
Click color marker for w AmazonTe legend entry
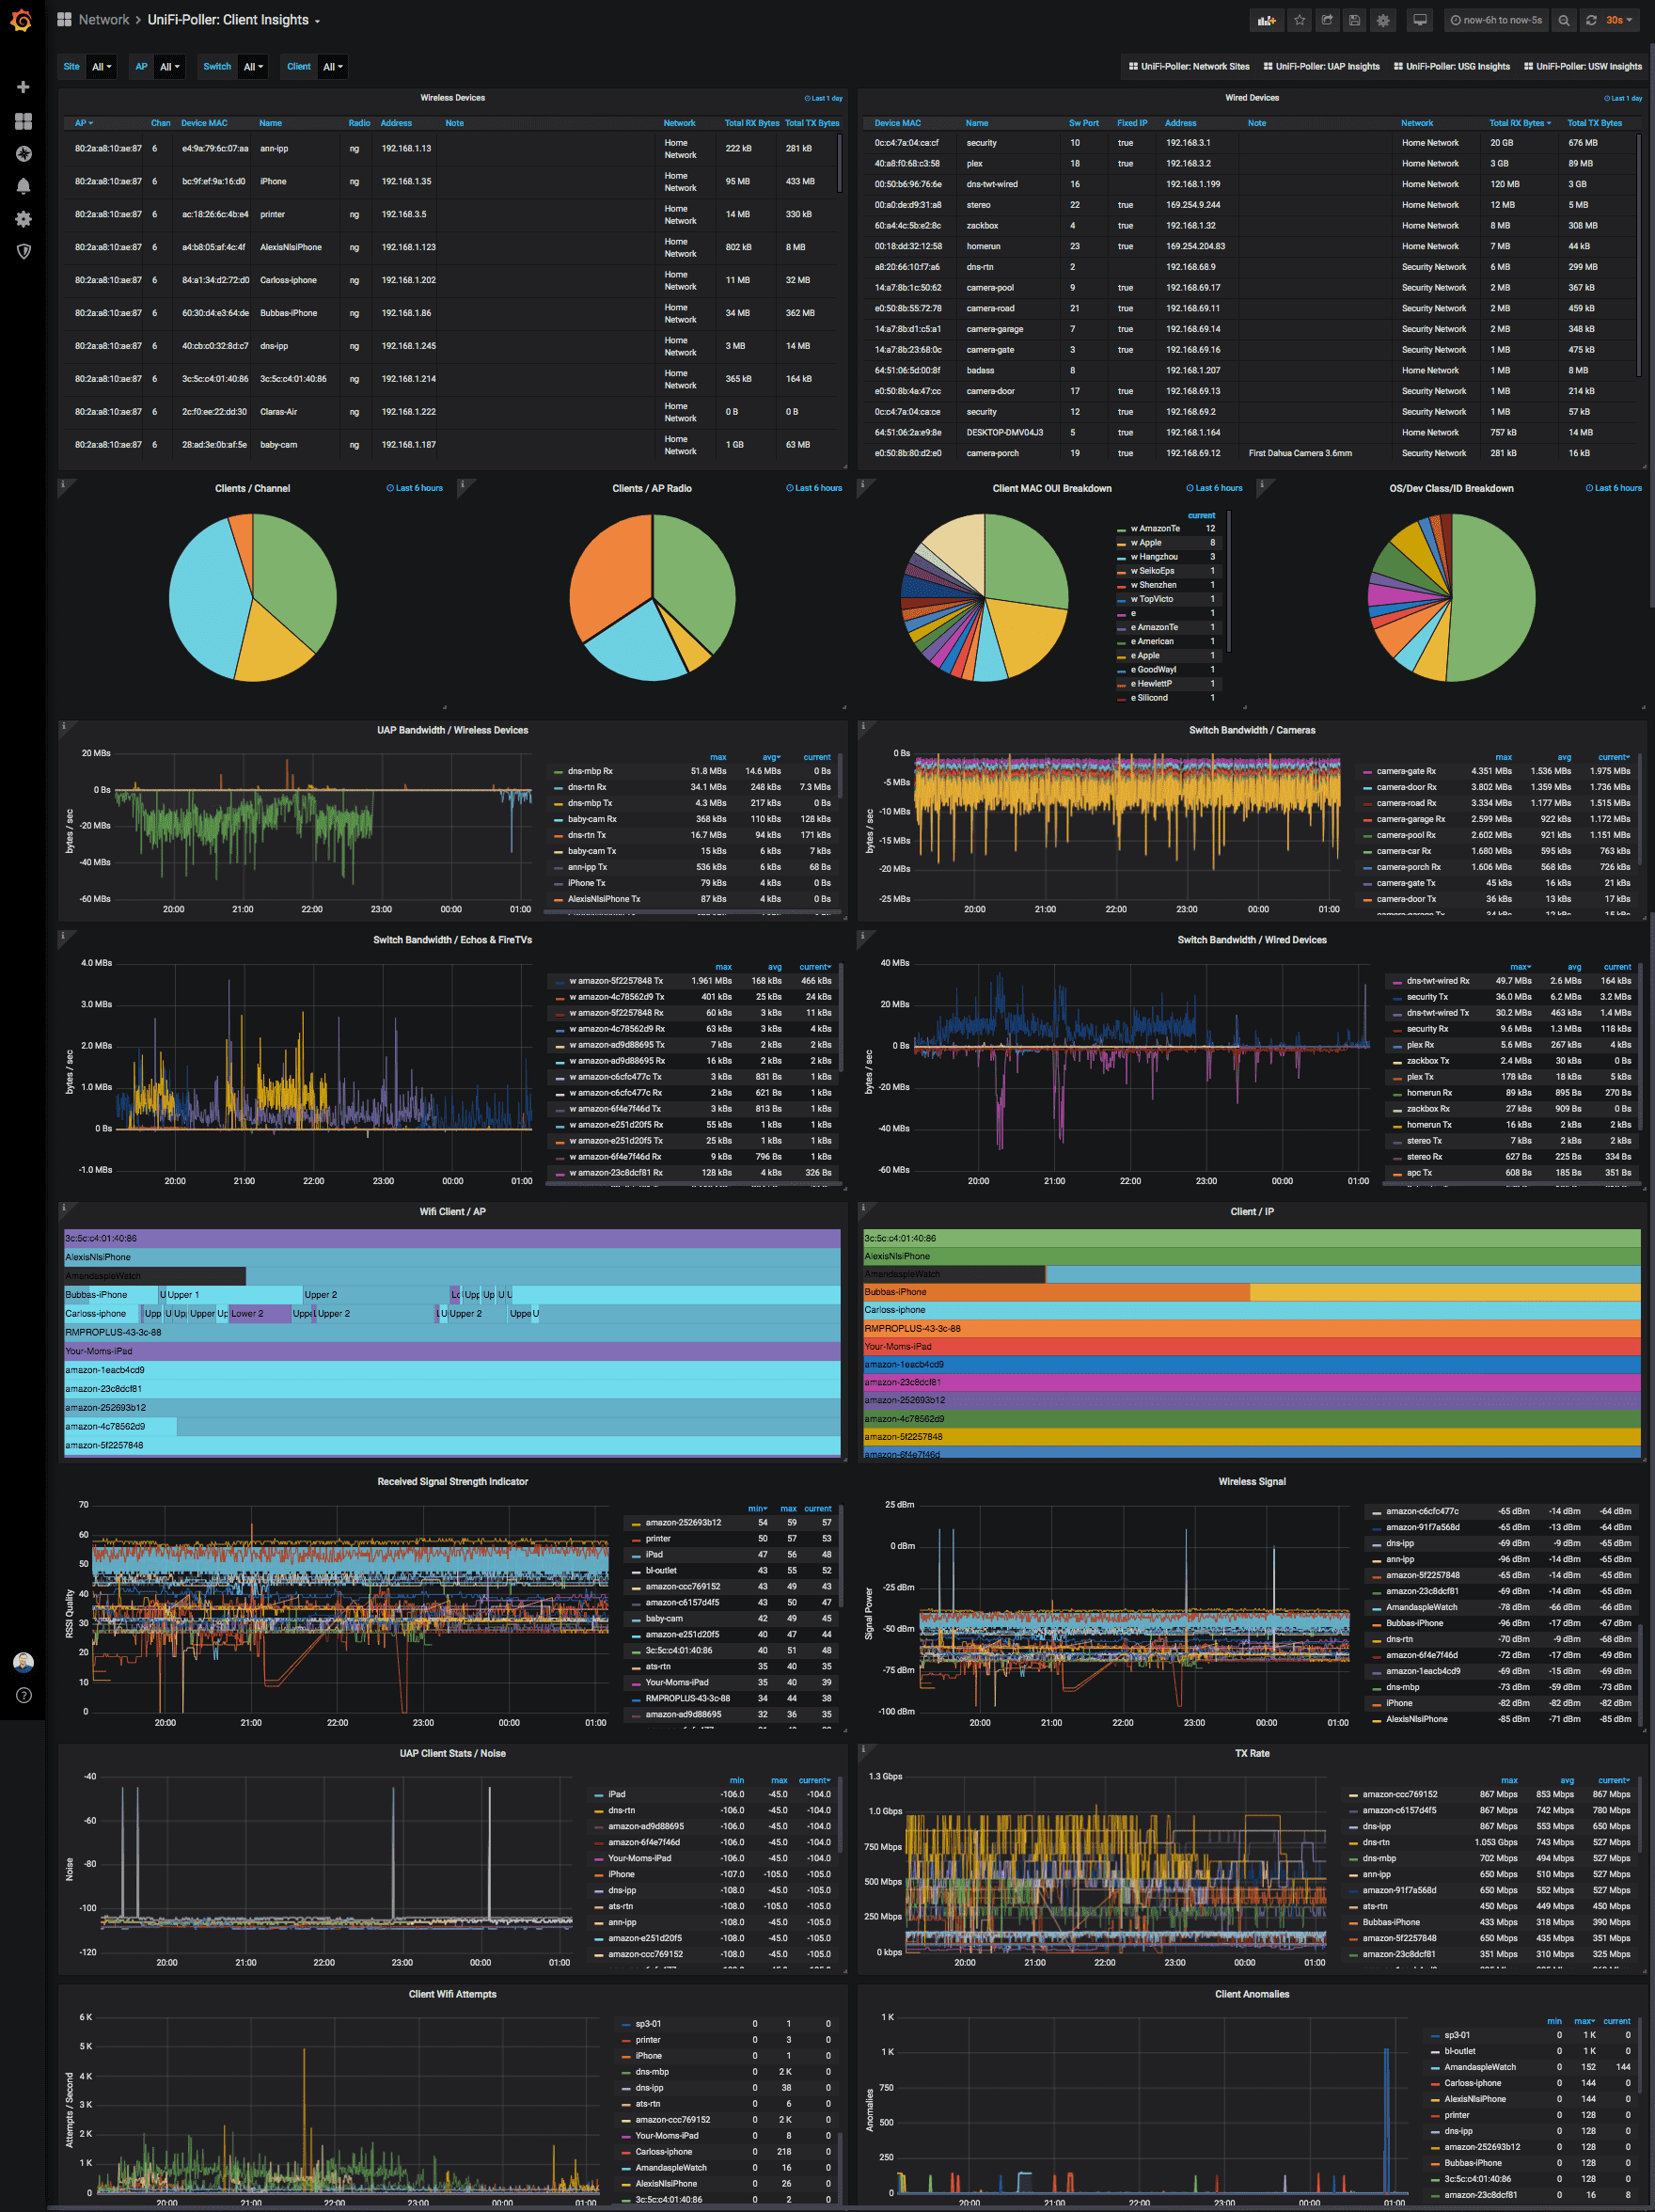coord(1122,529)
